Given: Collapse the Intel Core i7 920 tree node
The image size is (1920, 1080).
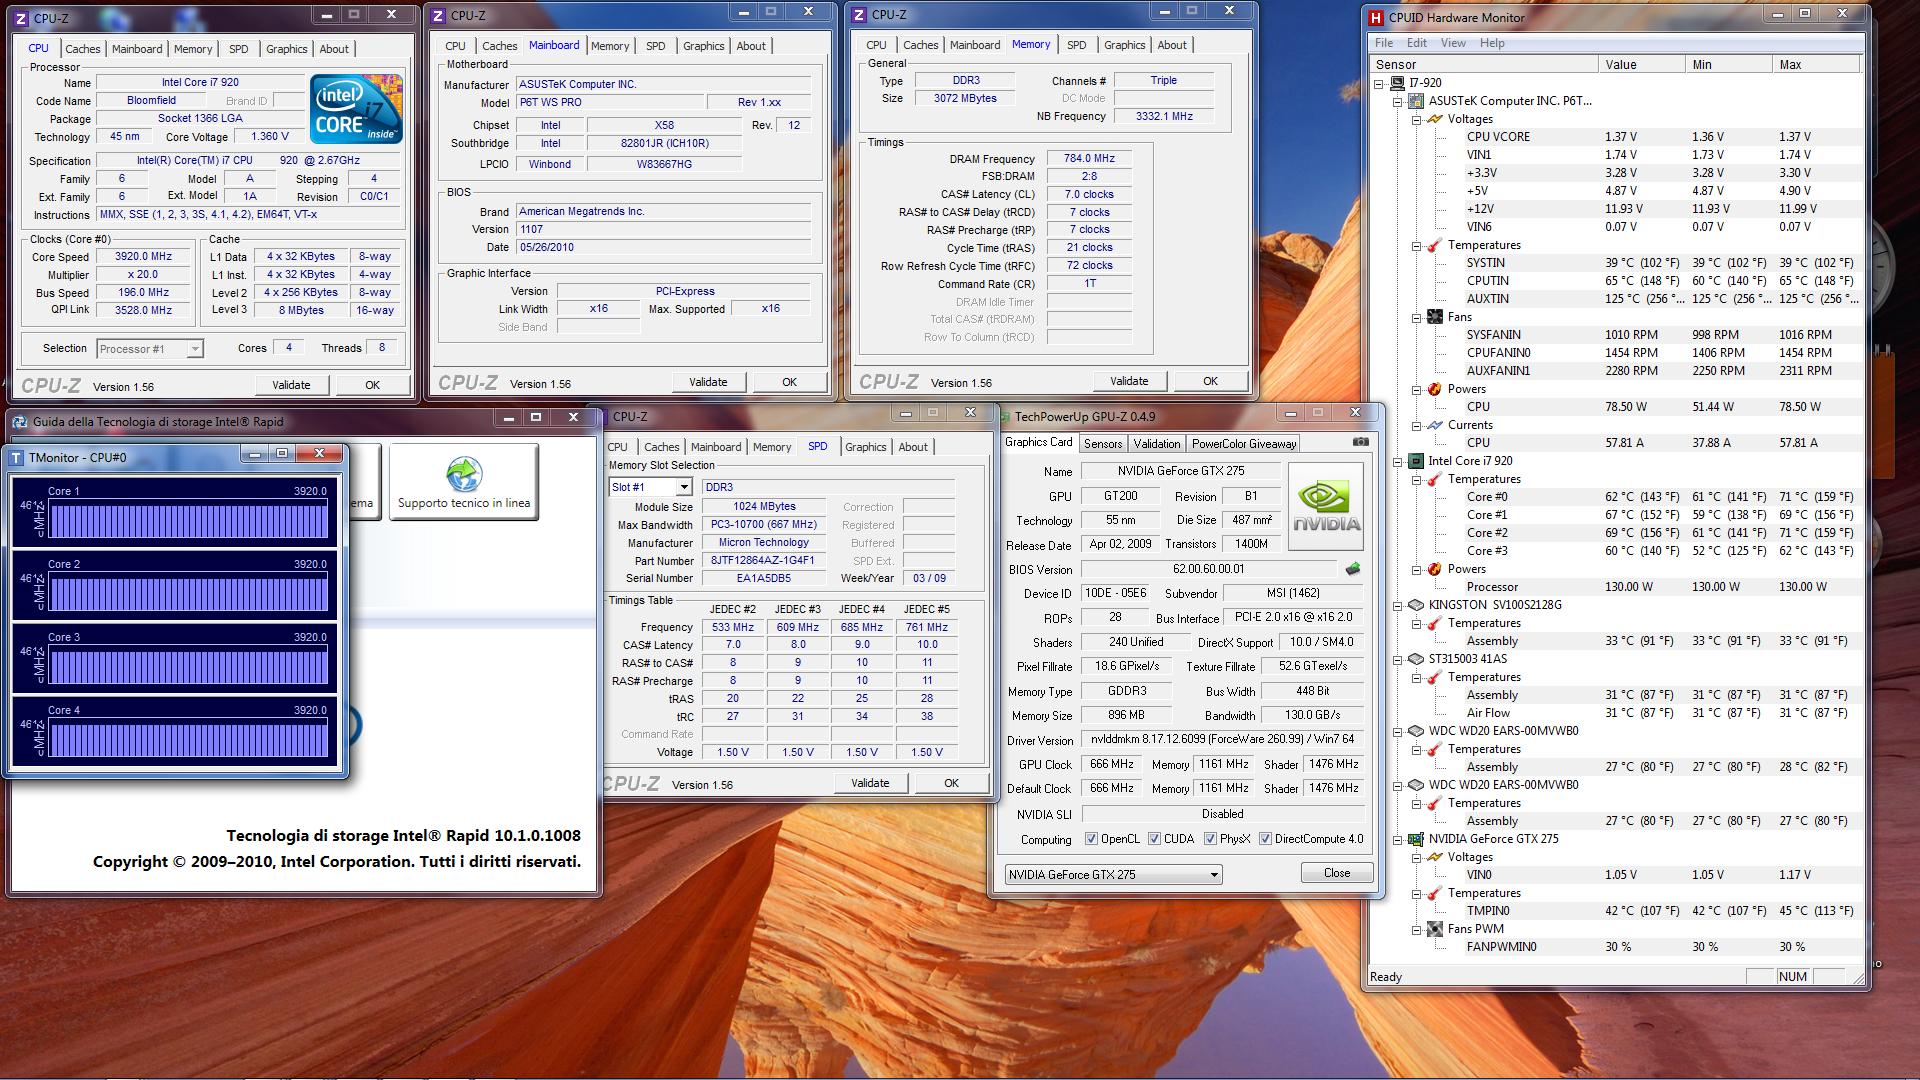Looking at the screenshot, I should pyautogui.click(x=1398, y=461).
